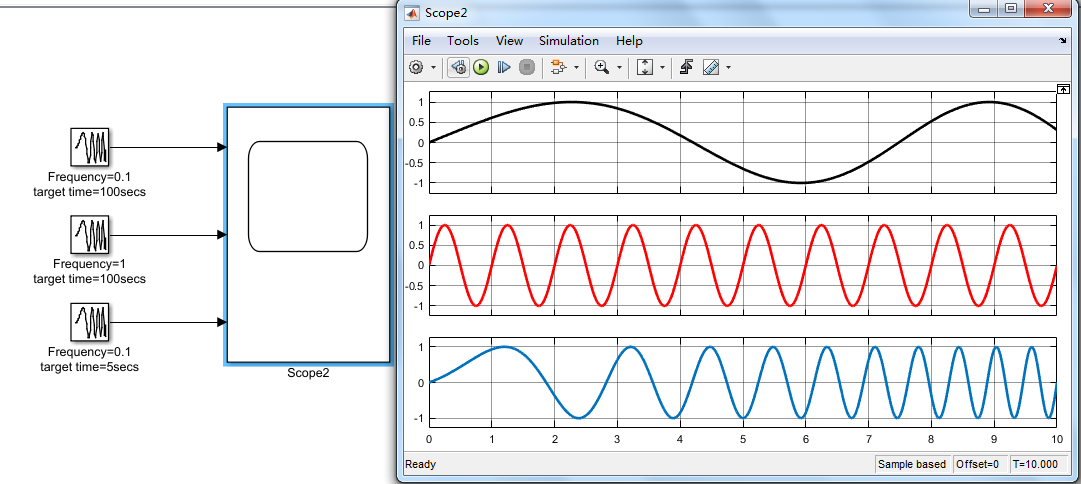Scale Y-axis limits with autoscale icon

(x=645, y=67)
